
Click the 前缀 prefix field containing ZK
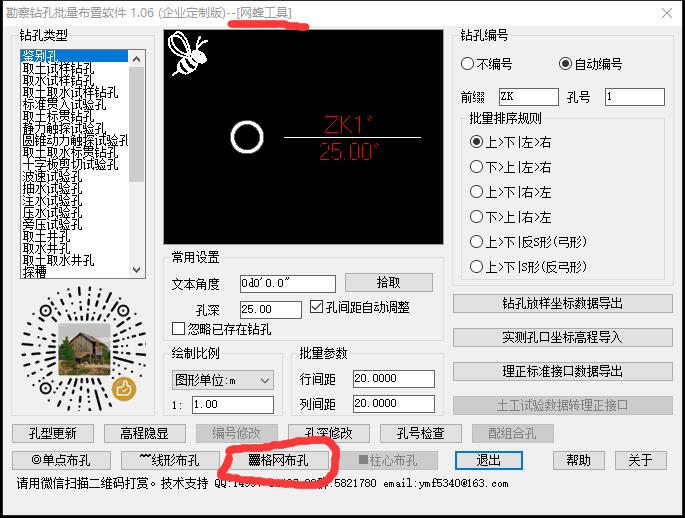(x=527, y=97)
